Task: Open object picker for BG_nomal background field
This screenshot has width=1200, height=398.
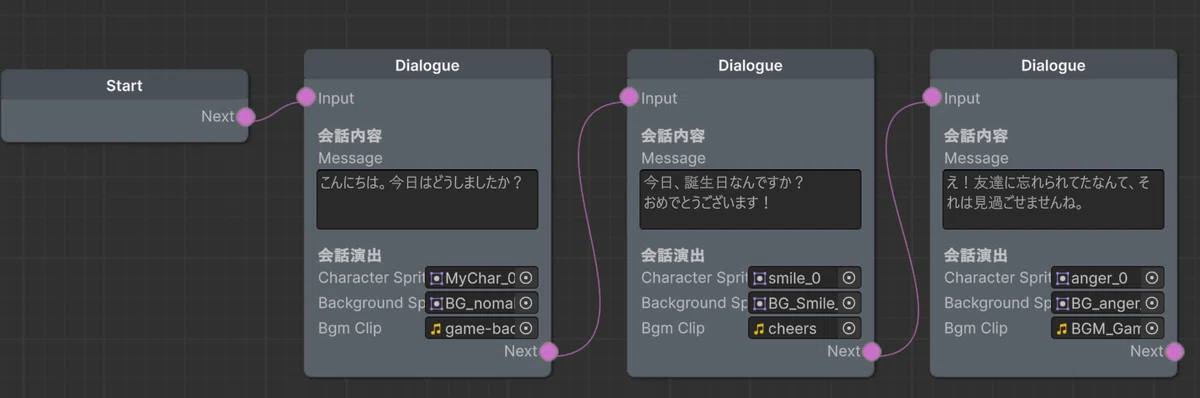Action: 526,303
